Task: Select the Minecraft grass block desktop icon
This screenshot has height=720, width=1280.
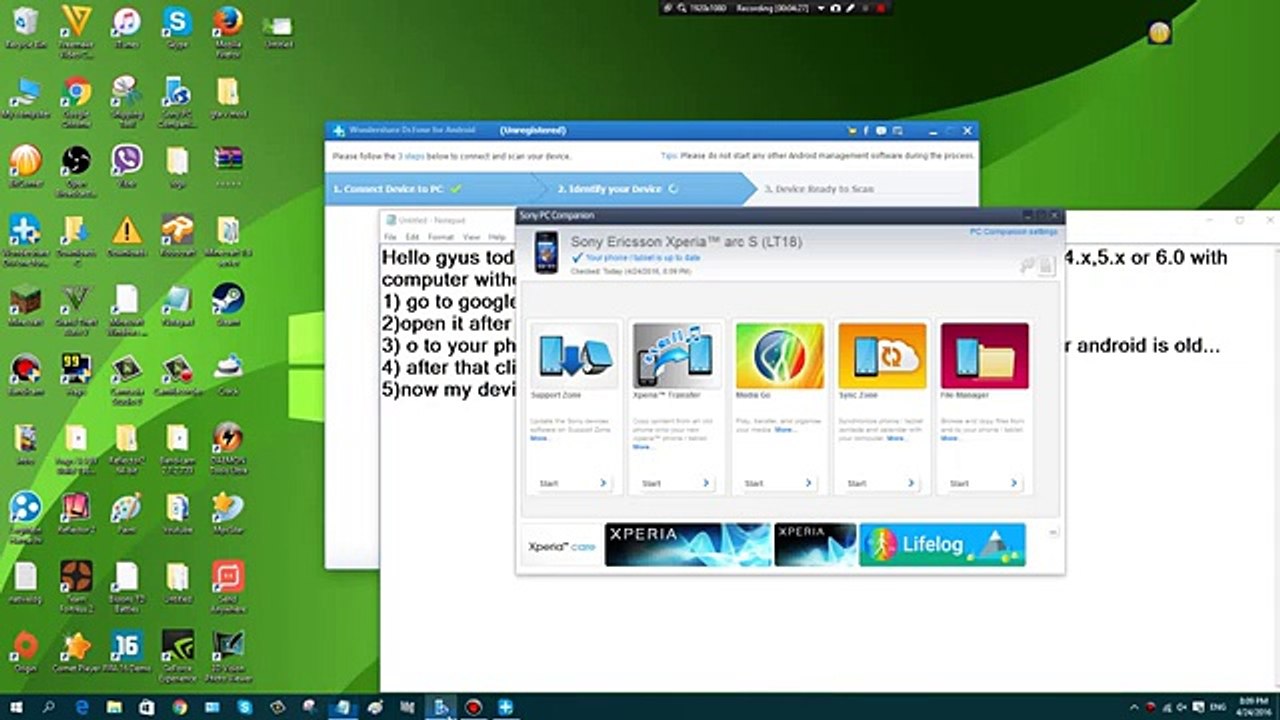Action: coord(25,304)
